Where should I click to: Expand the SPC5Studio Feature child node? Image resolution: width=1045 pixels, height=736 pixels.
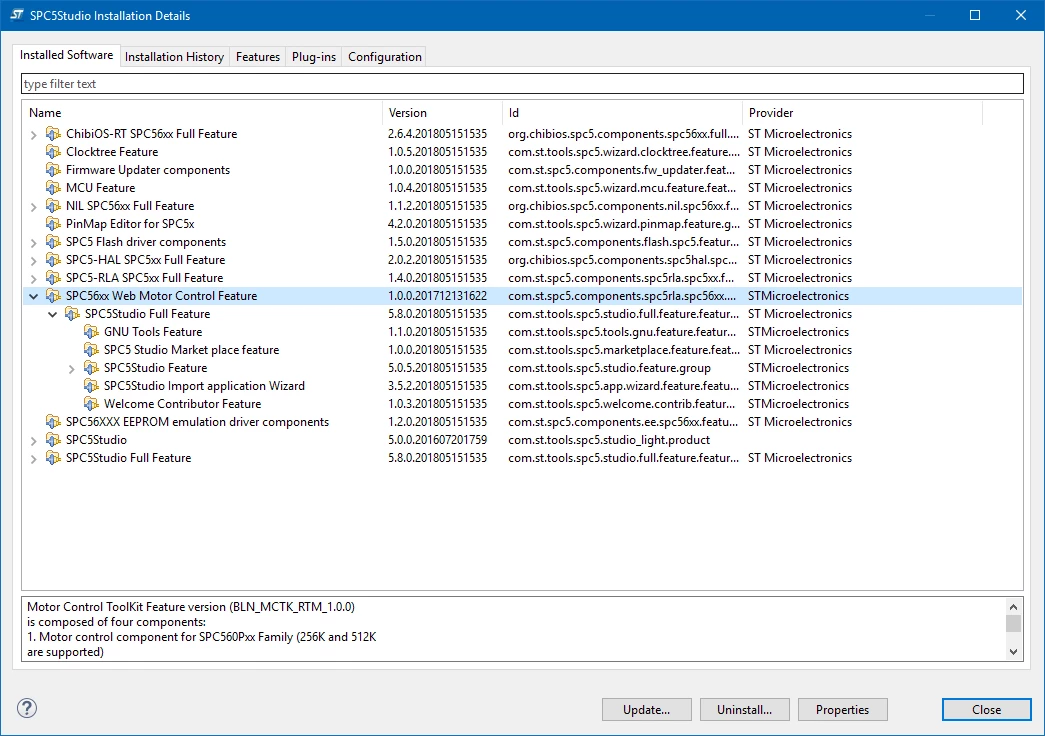tap(71, 369)
